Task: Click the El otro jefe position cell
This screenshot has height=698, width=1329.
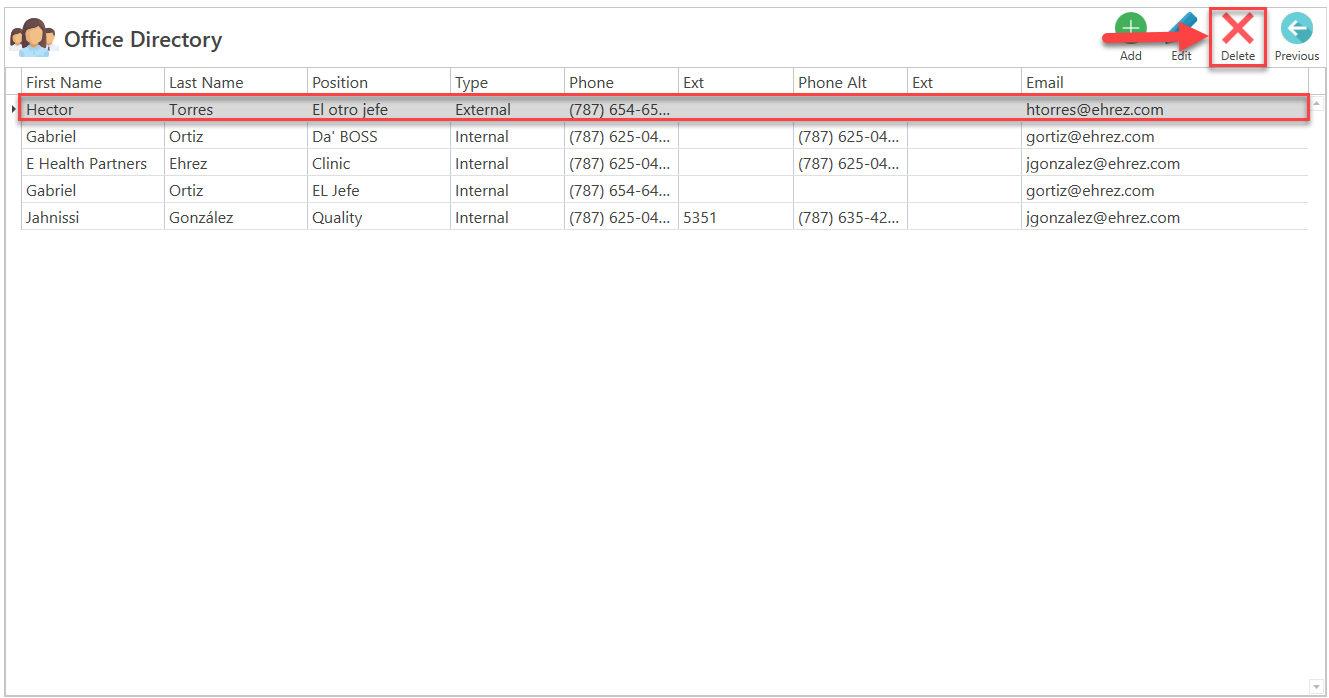Action: point(379,109)
